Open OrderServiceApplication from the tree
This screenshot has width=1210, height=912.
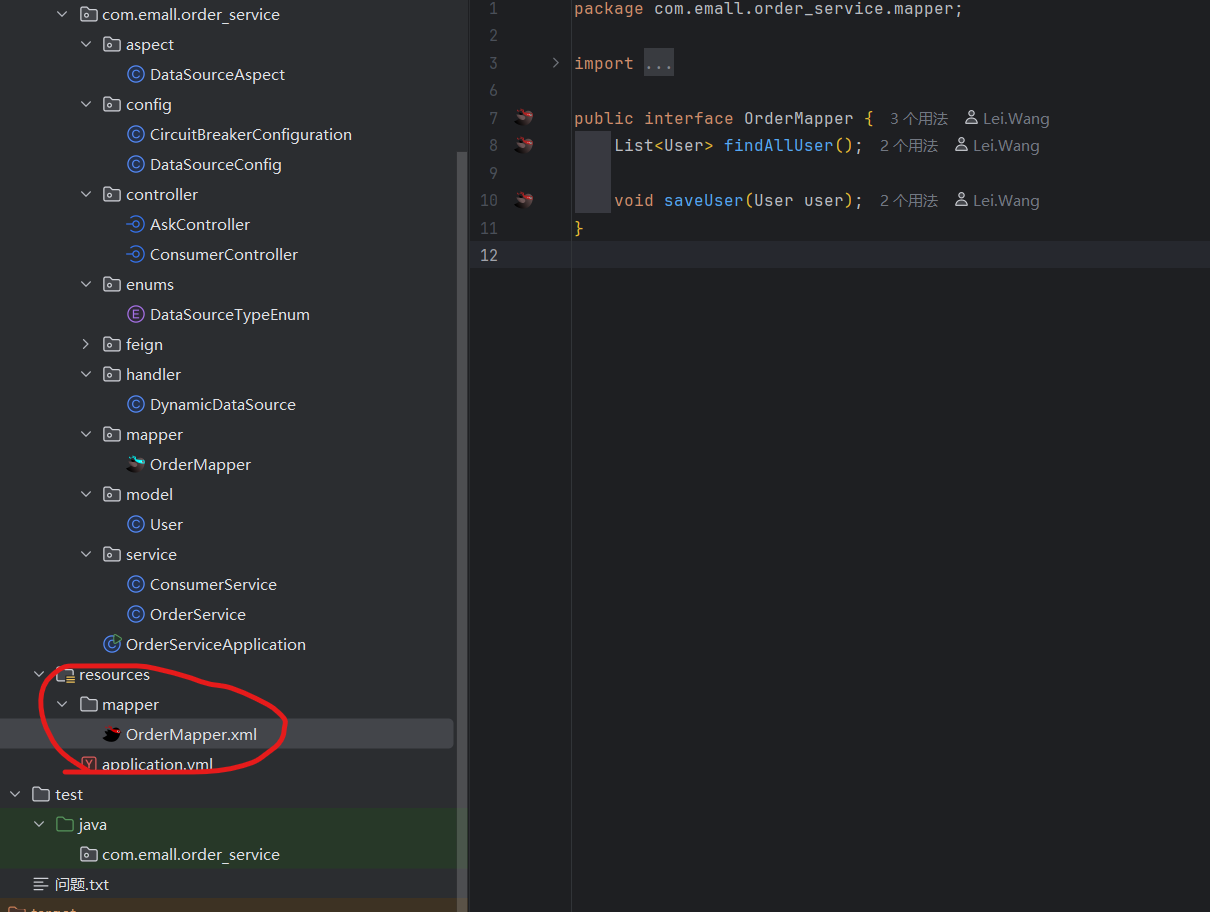(216, 645)
